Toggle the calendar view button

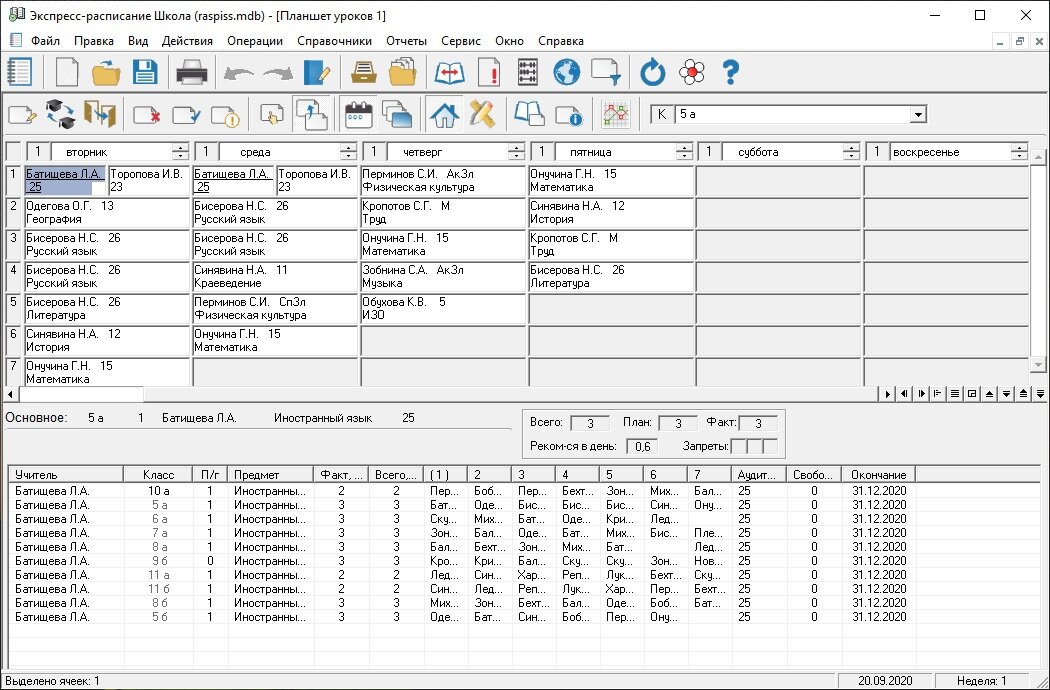click(x=358, y=115)
